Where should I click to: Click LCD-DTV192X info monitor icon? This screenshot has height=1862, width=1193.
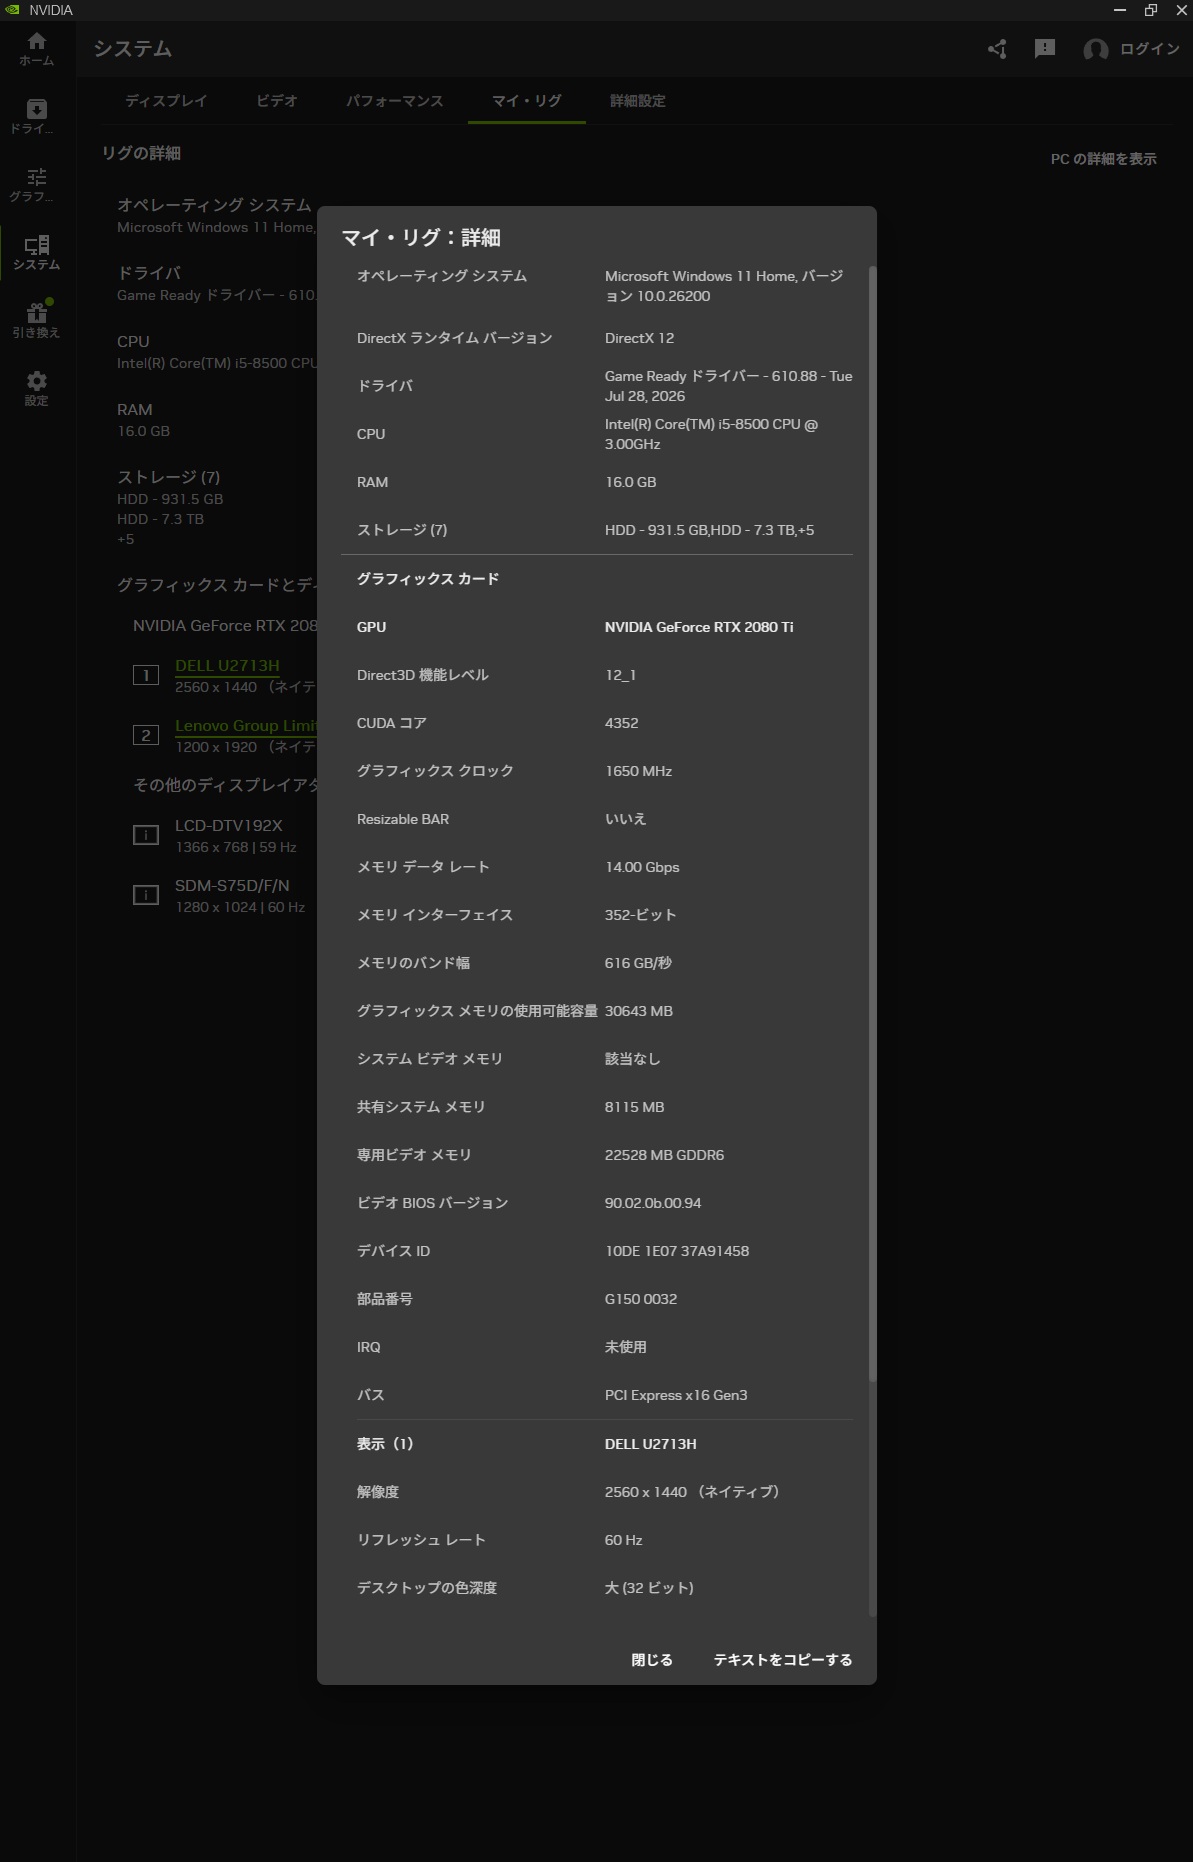tap(146, 835)
